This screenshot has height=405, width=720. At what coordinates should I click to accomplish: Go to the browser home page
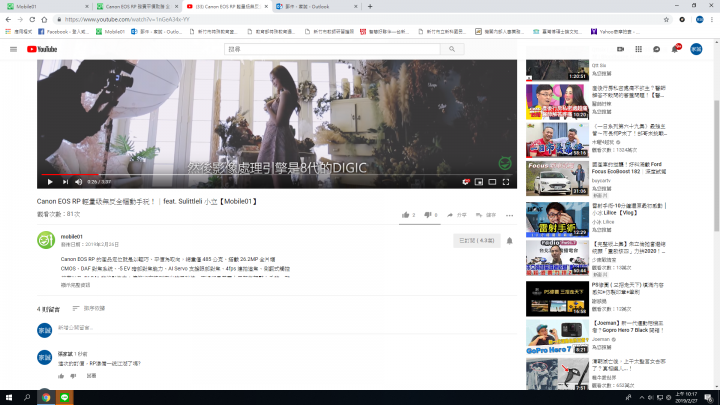[x=44, y=19]
